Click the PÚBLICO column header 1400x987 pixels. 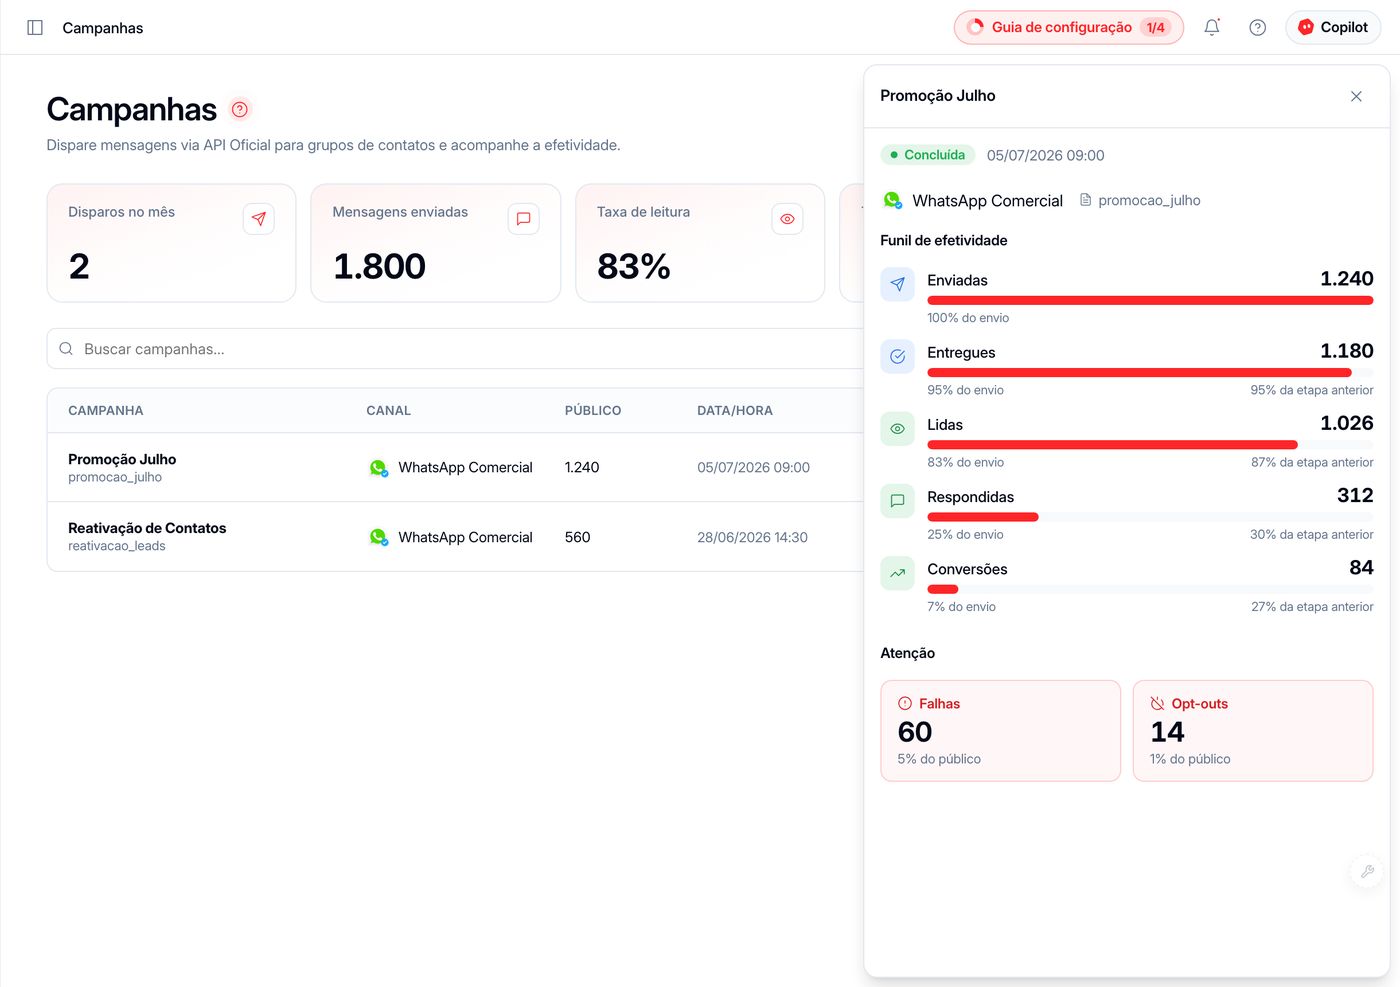(x=593, y=411)
